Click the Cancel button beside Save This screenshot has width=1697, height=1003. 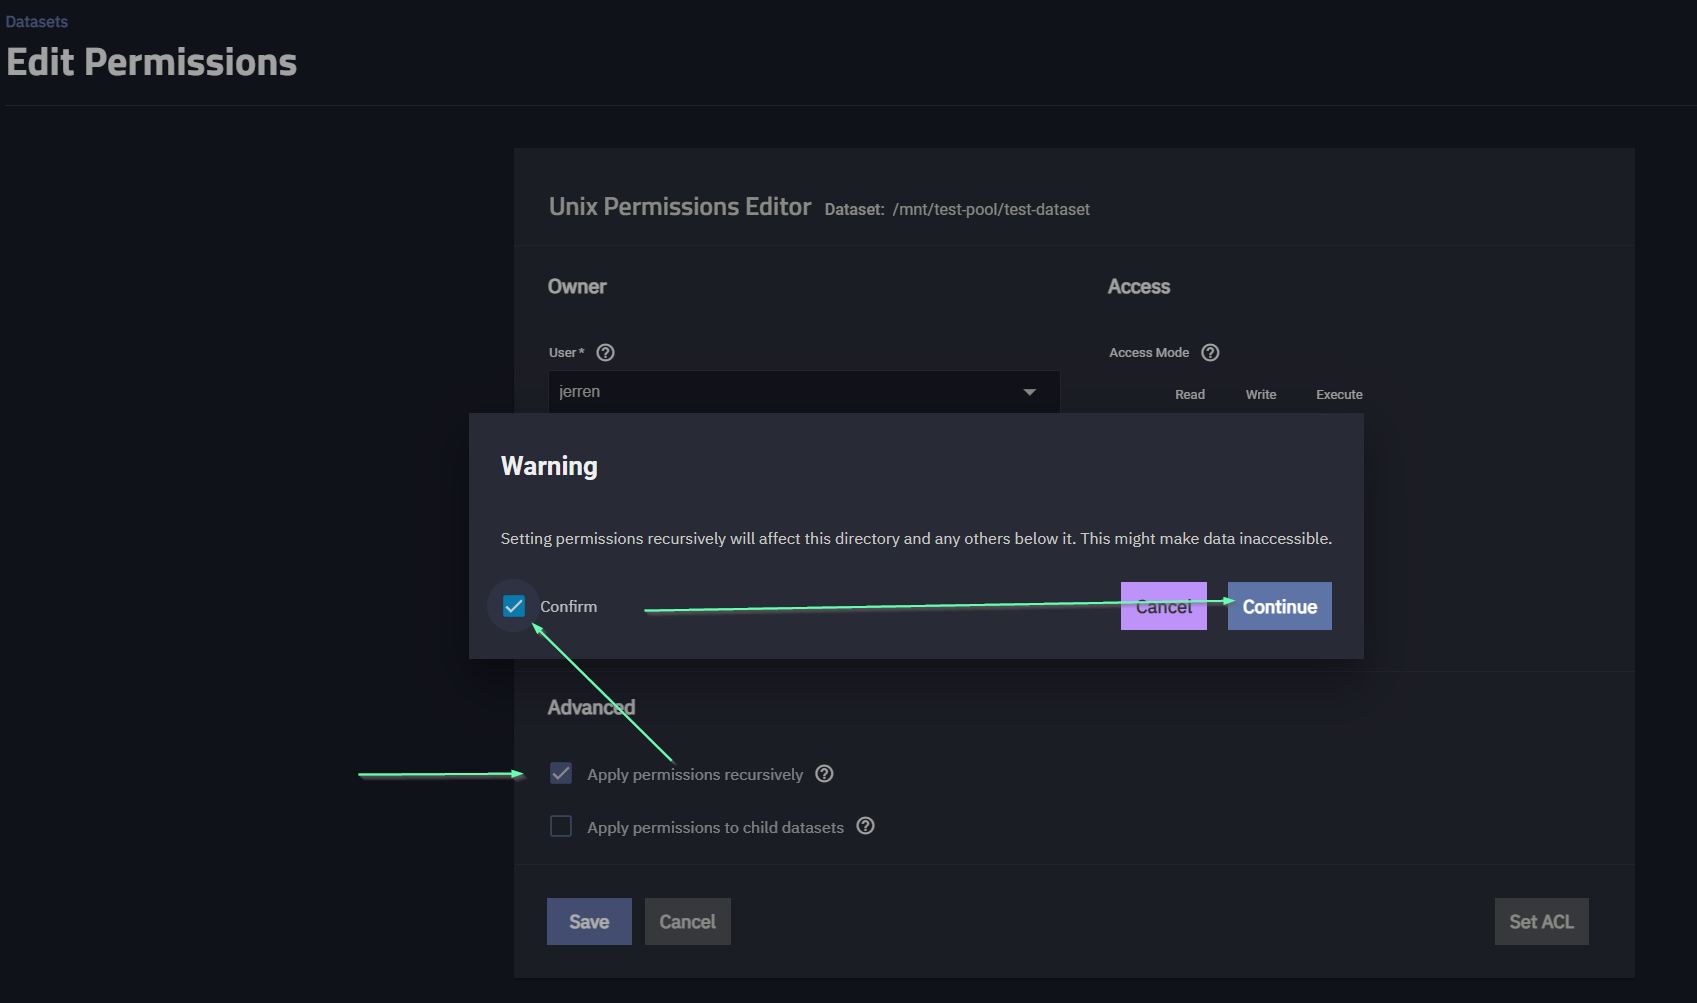coord(688,921)
